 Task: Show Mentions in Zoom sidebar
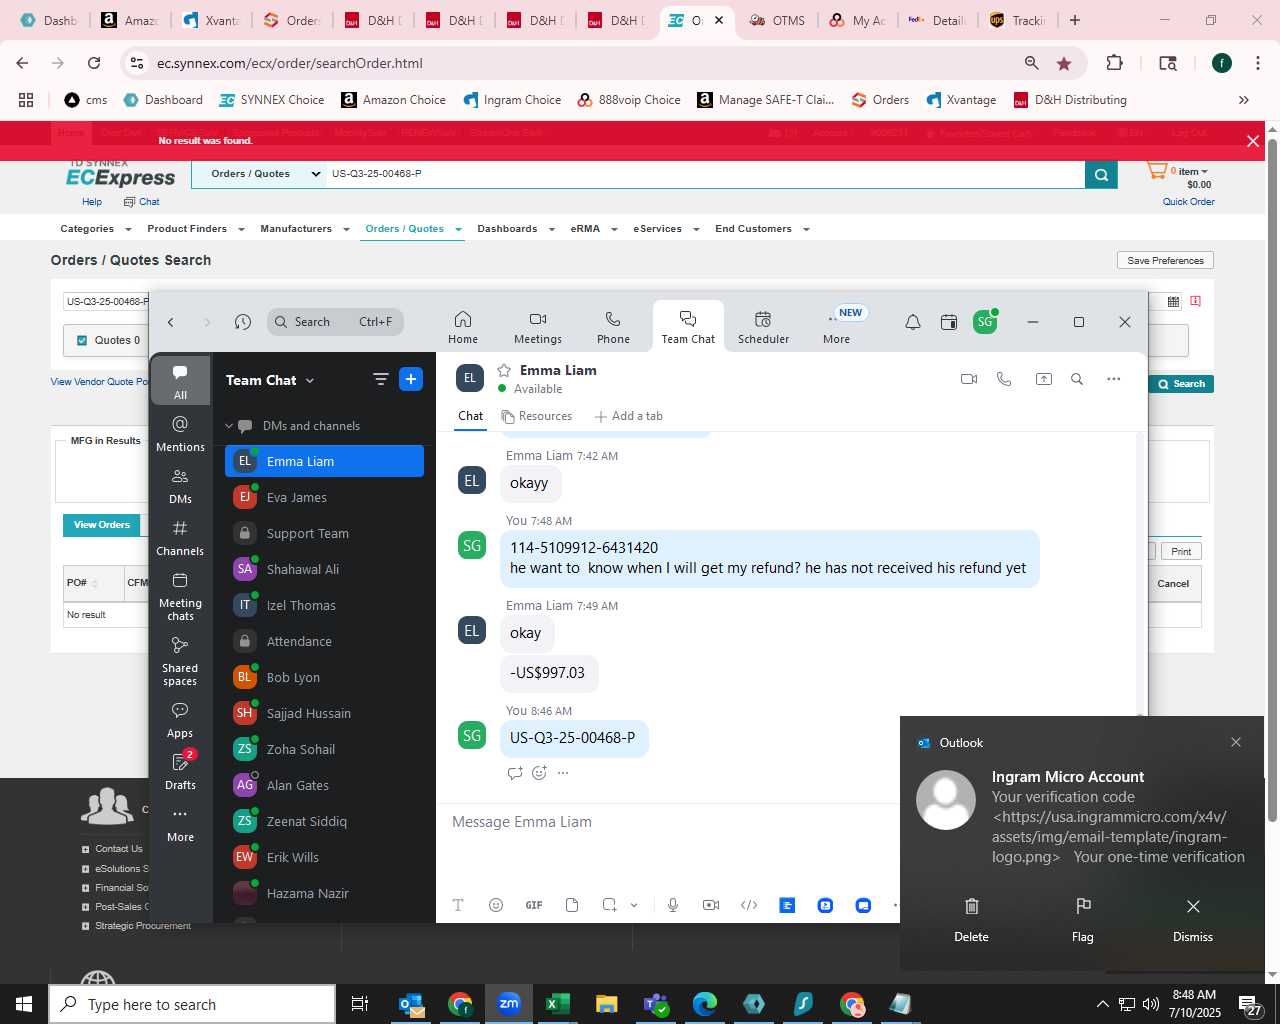(180, 434)
